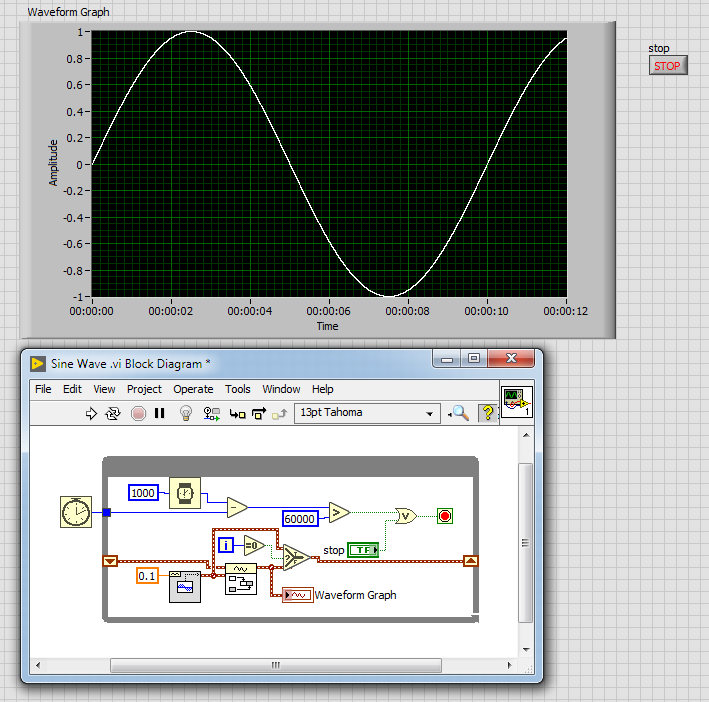
Task: Click the Abort Execution stop icon
Action: [x=138, y=413]
